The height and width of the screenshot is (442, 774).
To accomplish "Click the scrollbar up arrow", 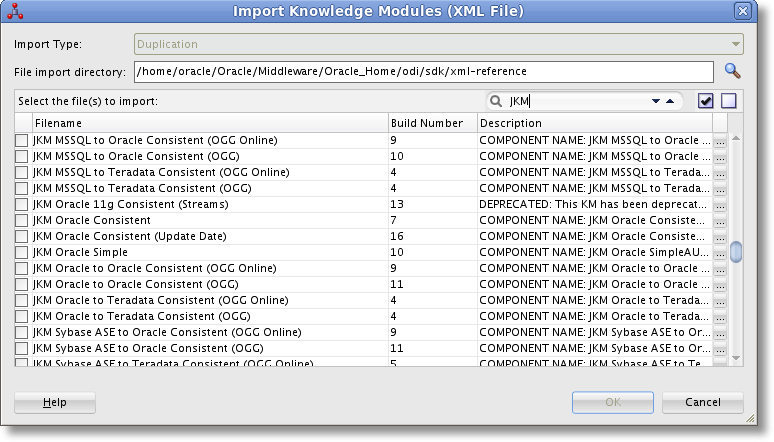I will [x=736, y=139].
